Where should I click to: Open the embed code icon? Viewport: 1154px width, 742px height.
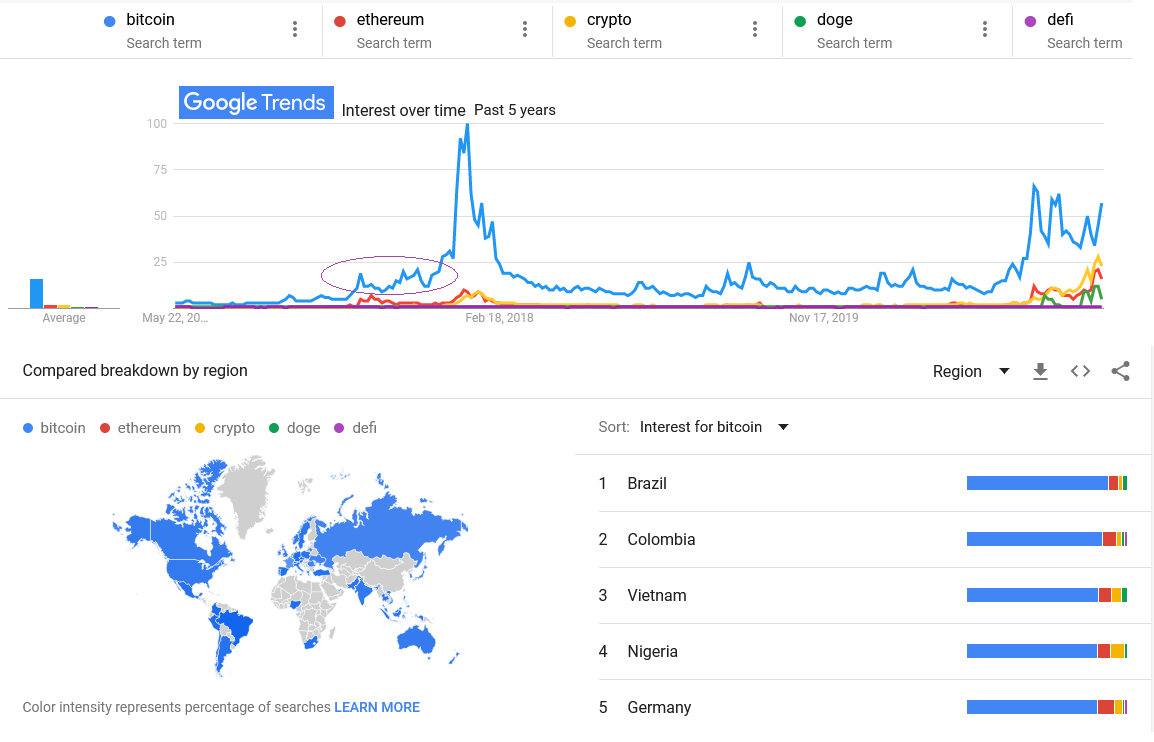pyautogui.click(x=1080, y=371)
